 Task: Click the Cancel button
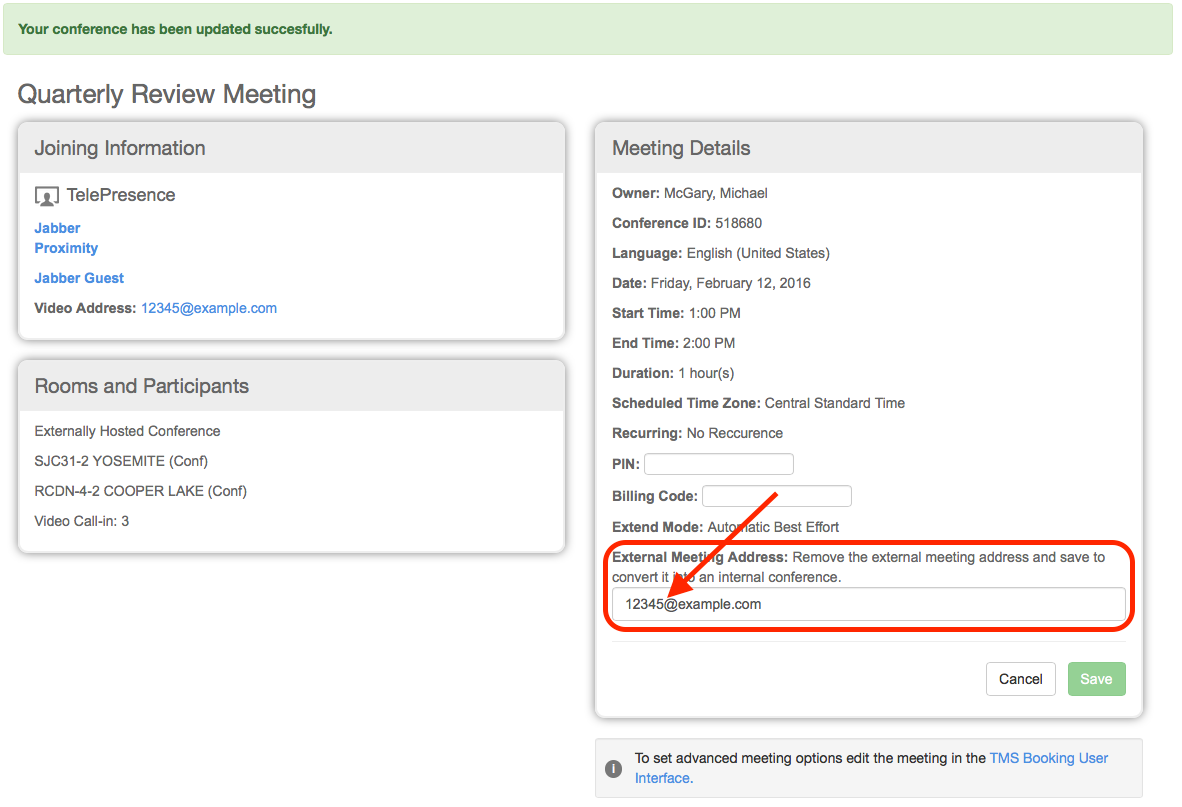pos(1021,679)
